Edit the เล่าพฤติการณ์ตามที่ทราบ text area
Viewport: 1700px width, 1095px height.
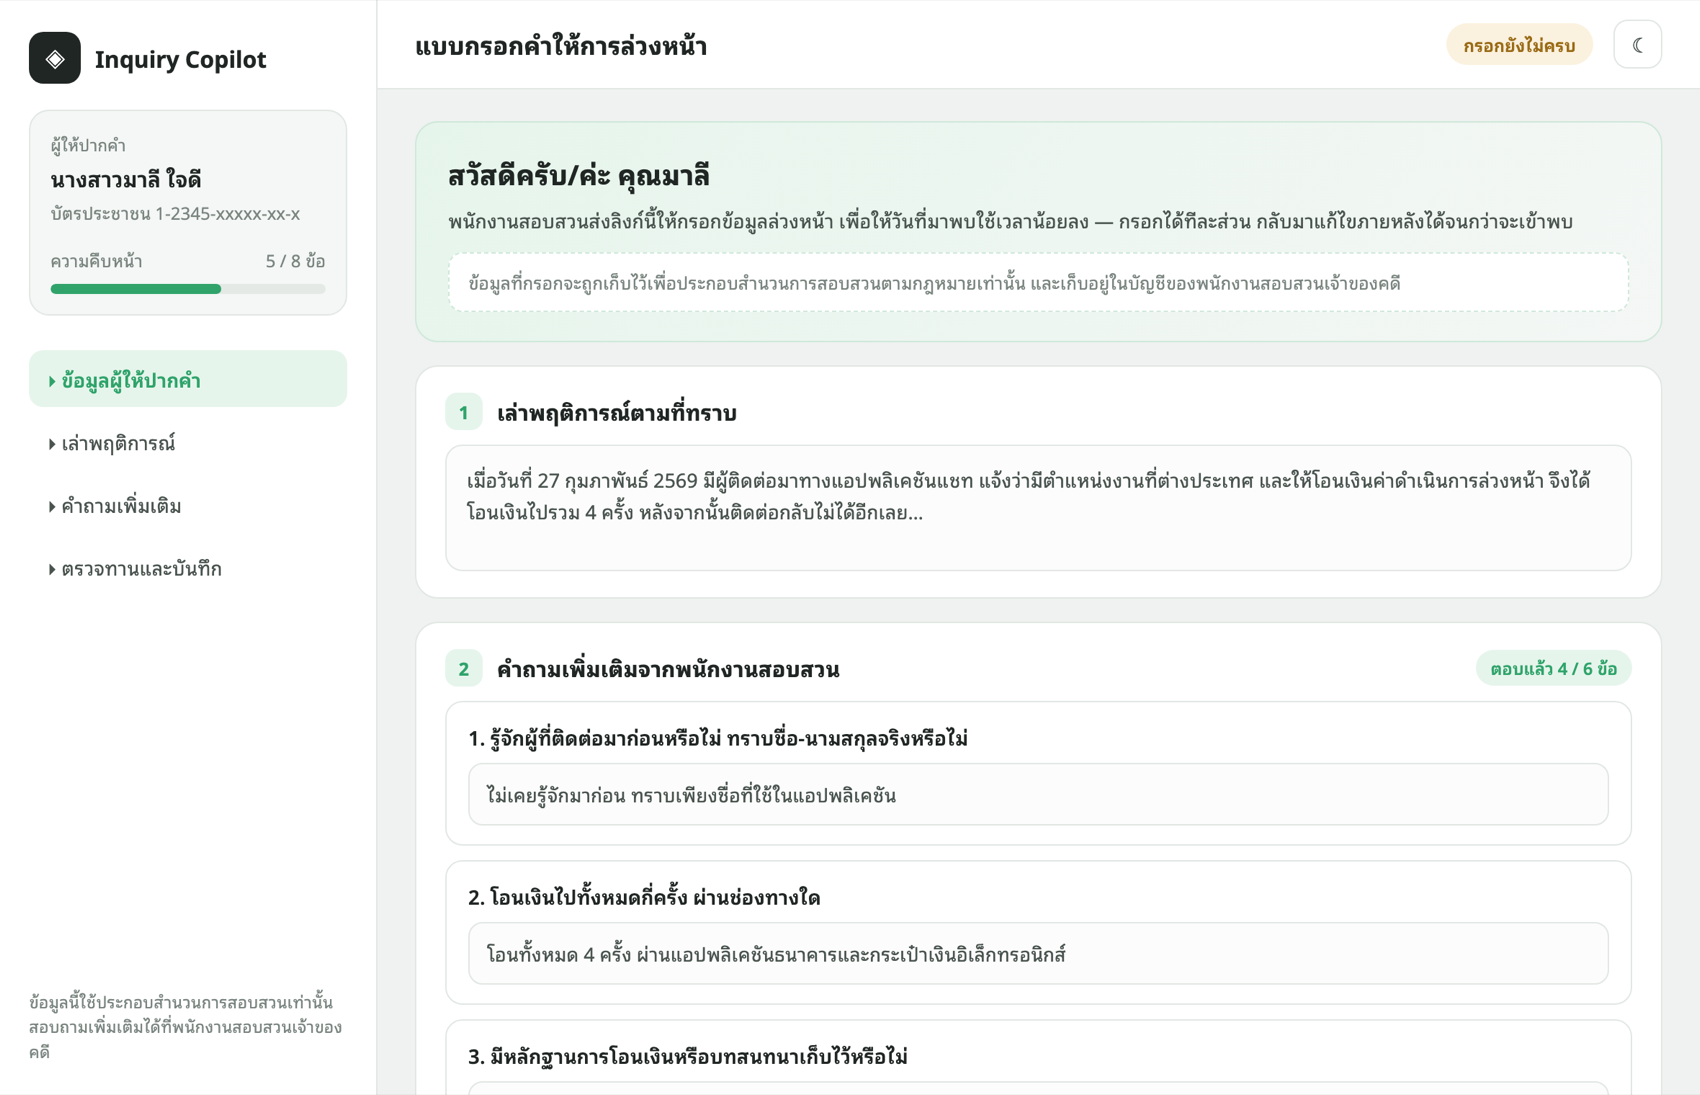[x=1038, y=508]
